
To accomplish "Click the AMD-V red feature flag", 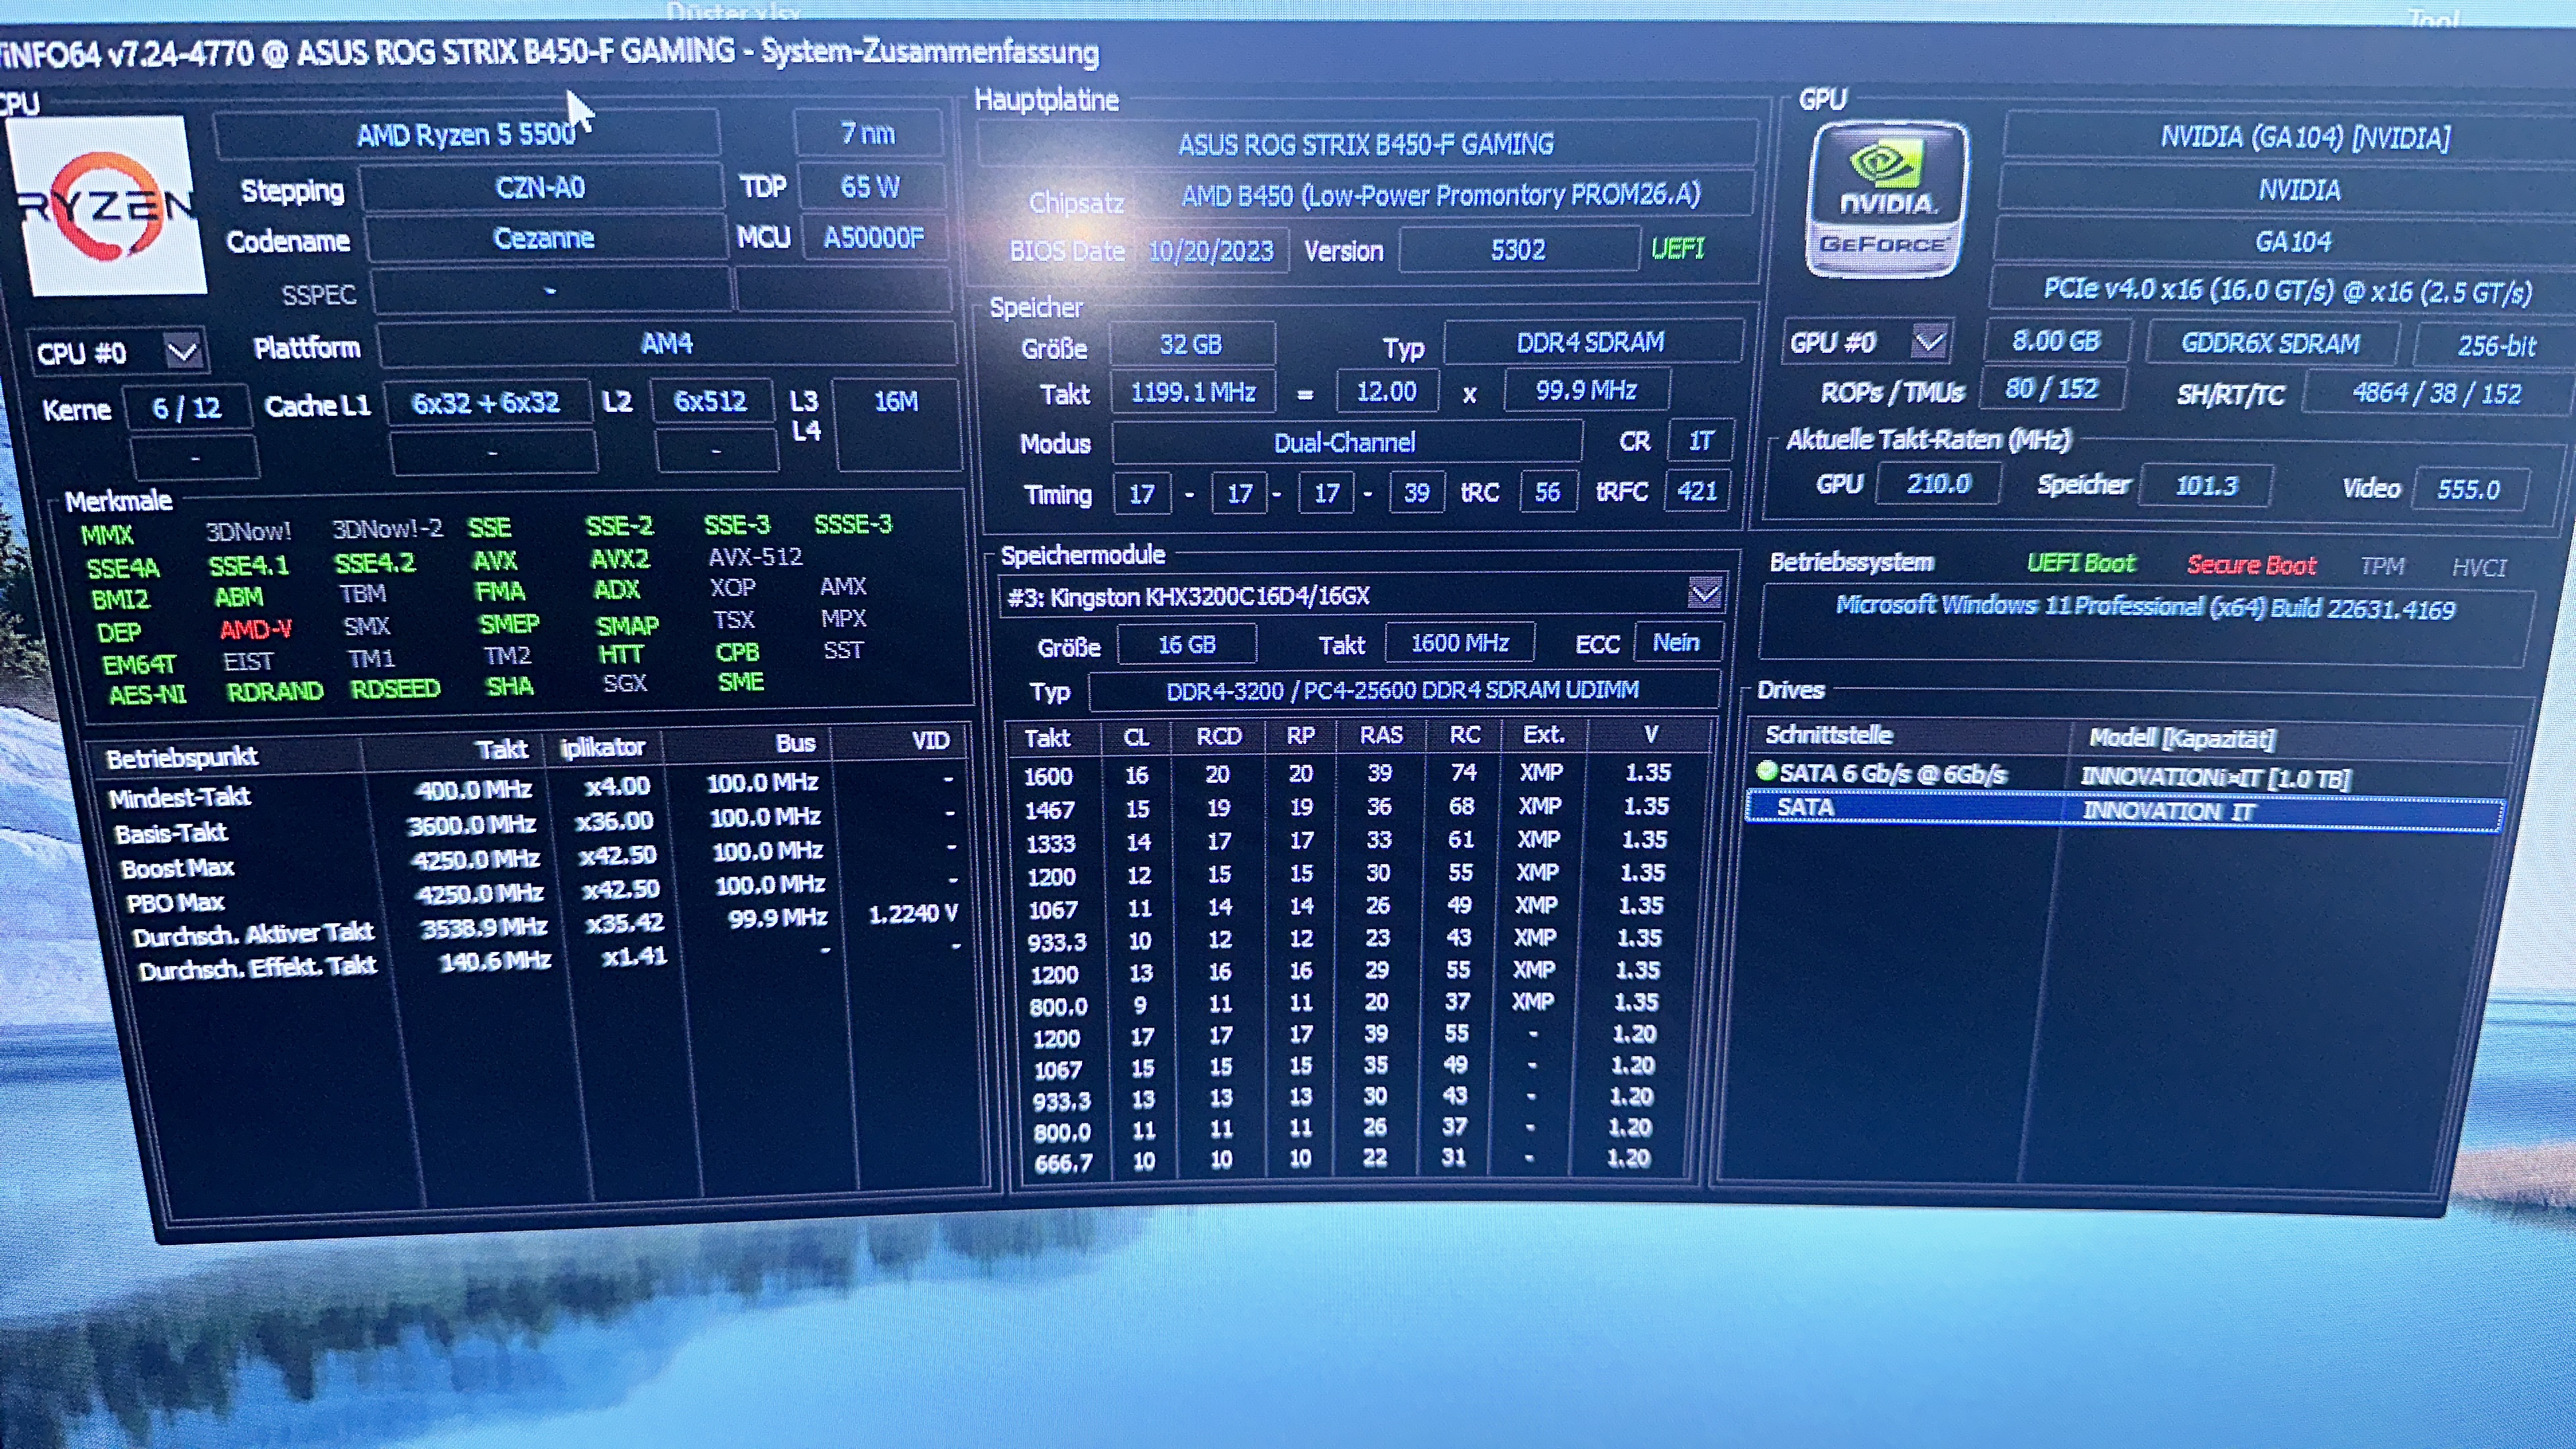I will click(x=256, y=630).
